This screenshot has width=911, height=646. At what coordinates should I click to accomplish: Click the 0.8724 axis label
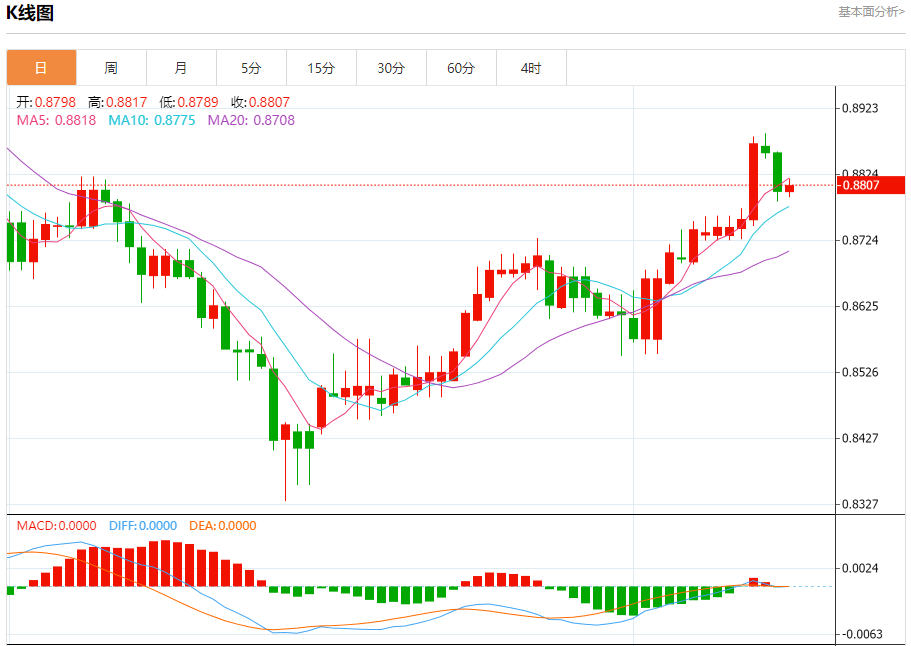(x=860, y=240)
